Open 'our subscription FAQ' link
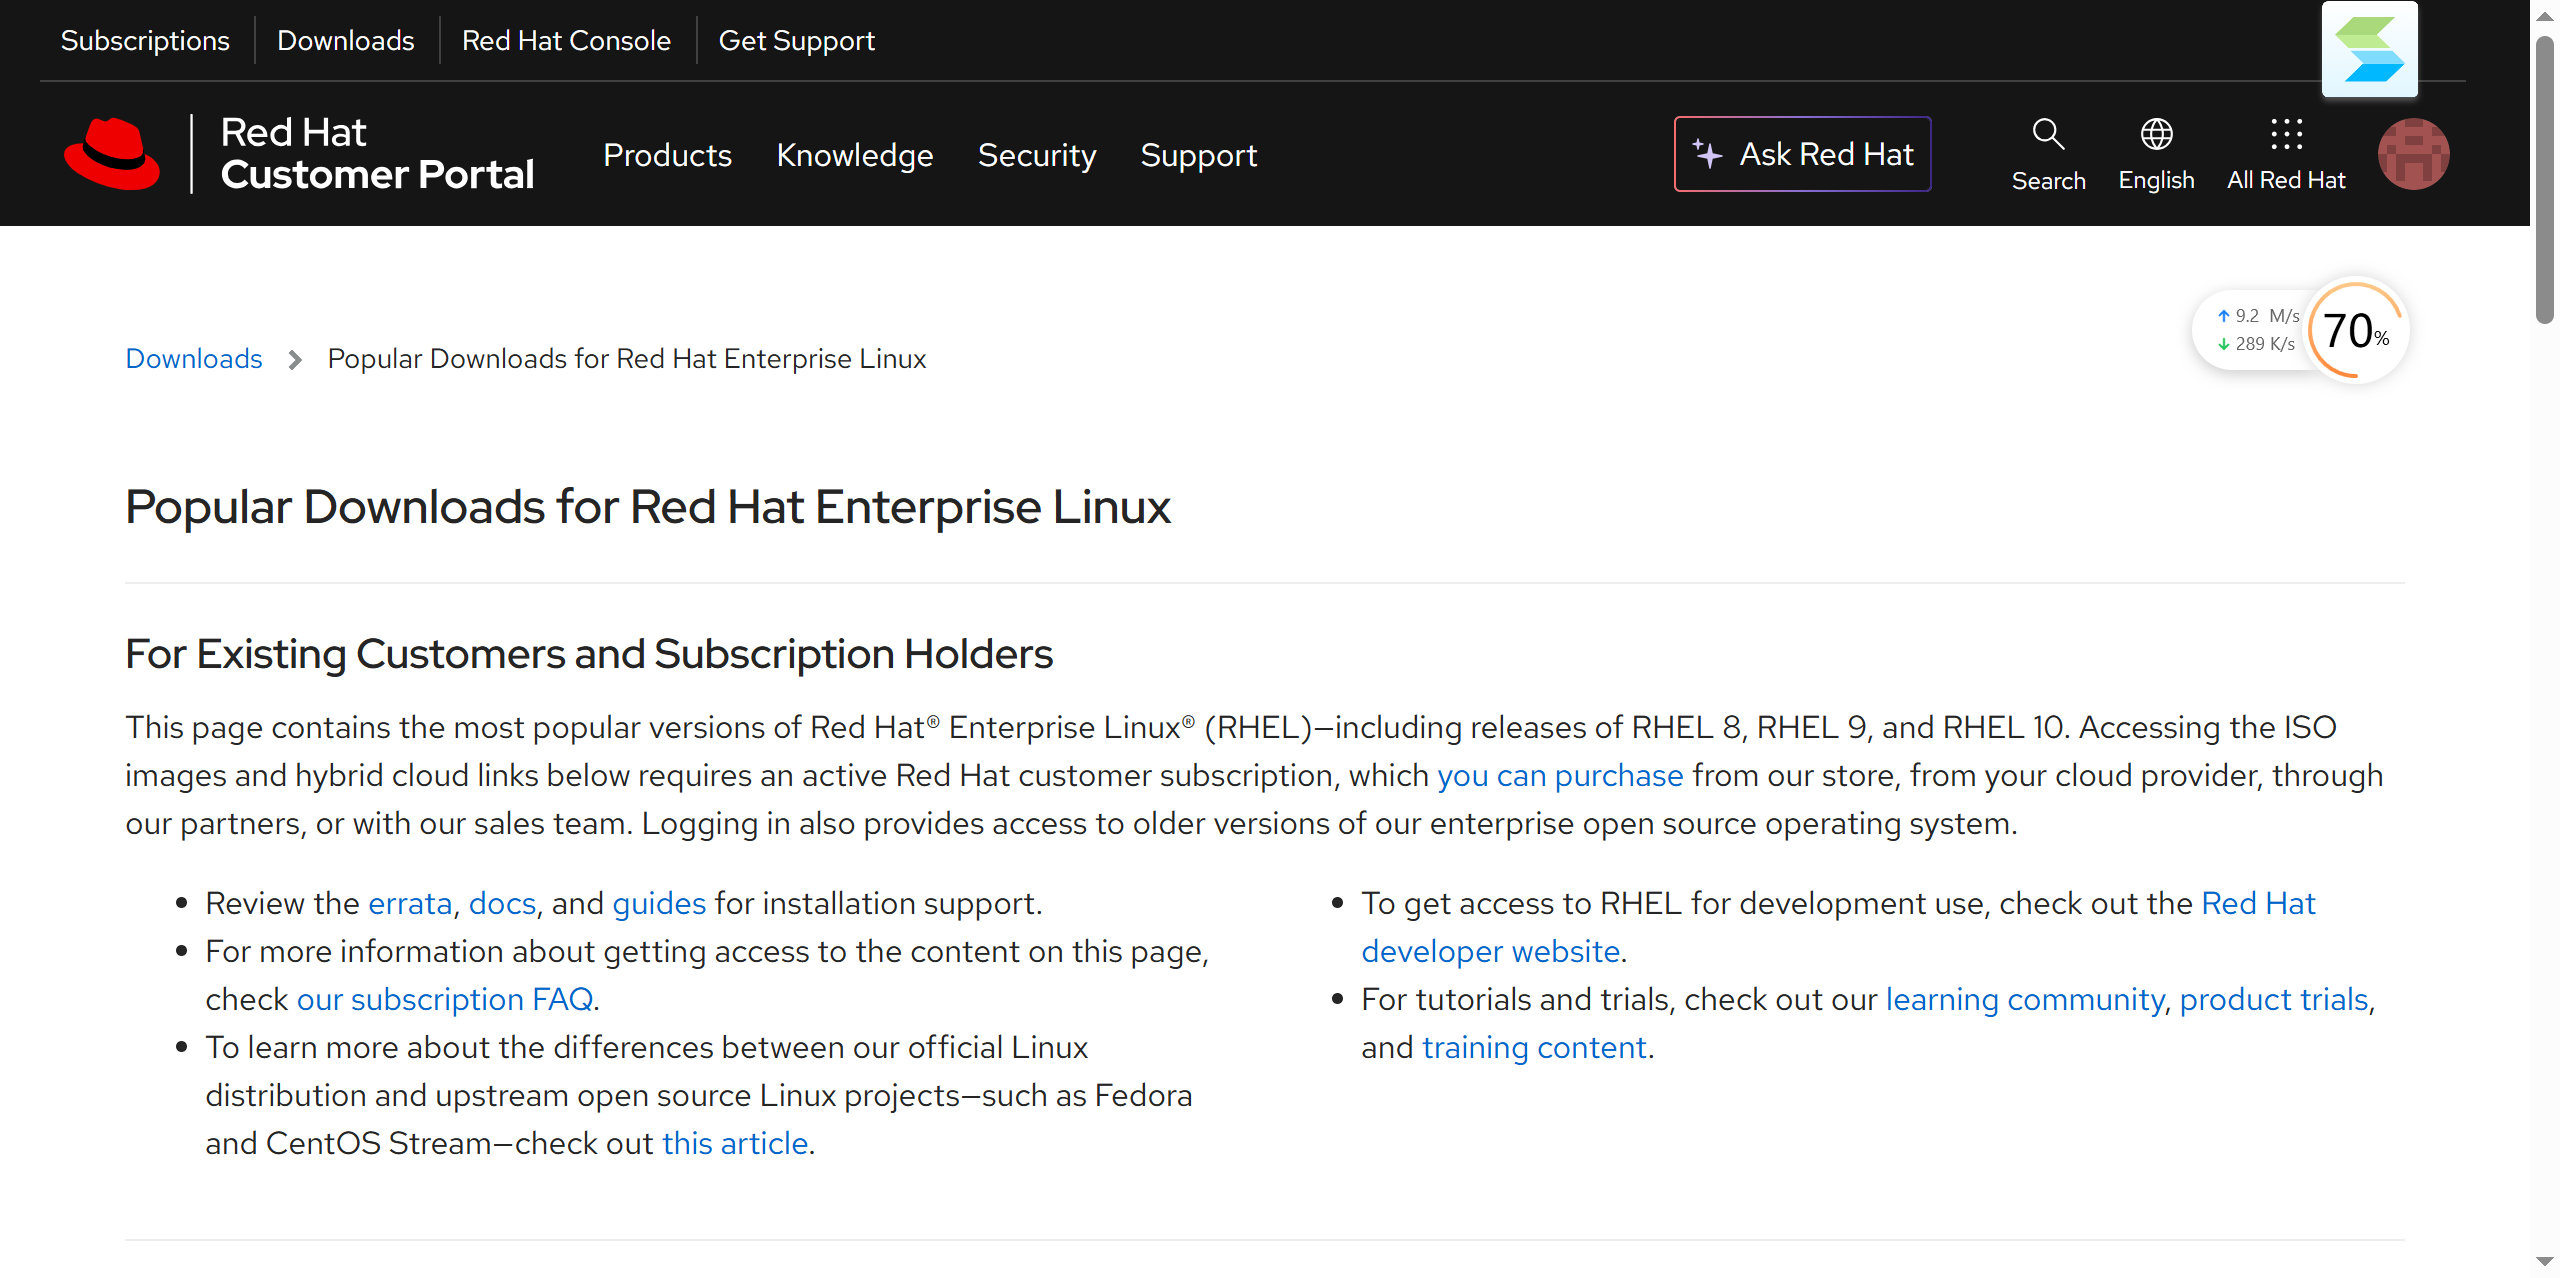This screenshot has height=1278, width=2560. click(x=445, y=999)
